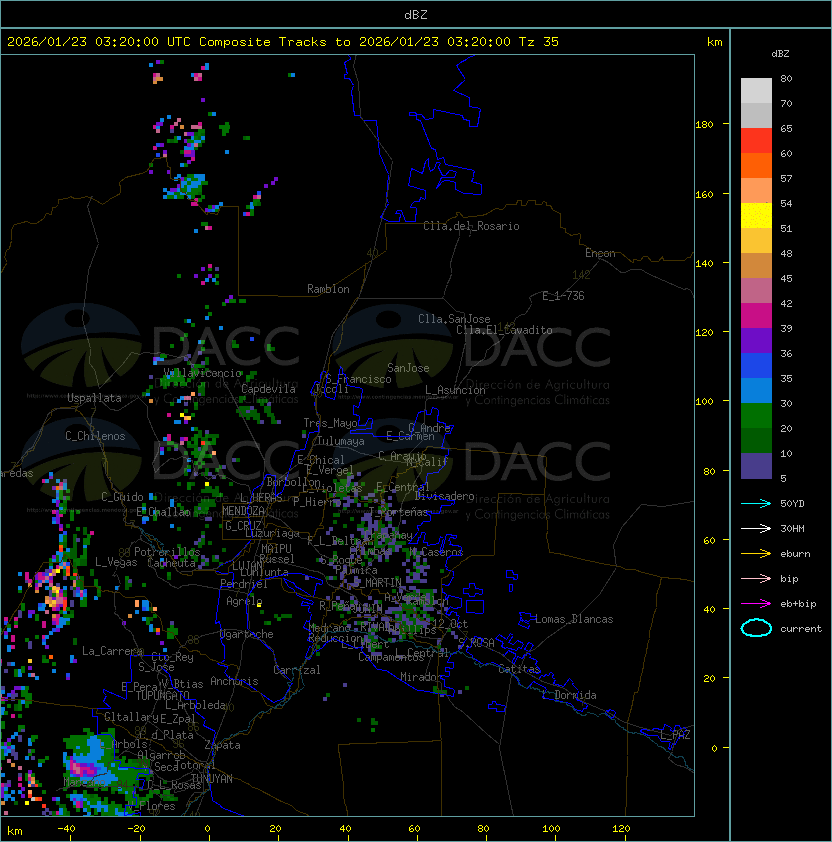Pick the light grey 80 dBZ legend swatch
832x842 pixels.
pos(756,90)
